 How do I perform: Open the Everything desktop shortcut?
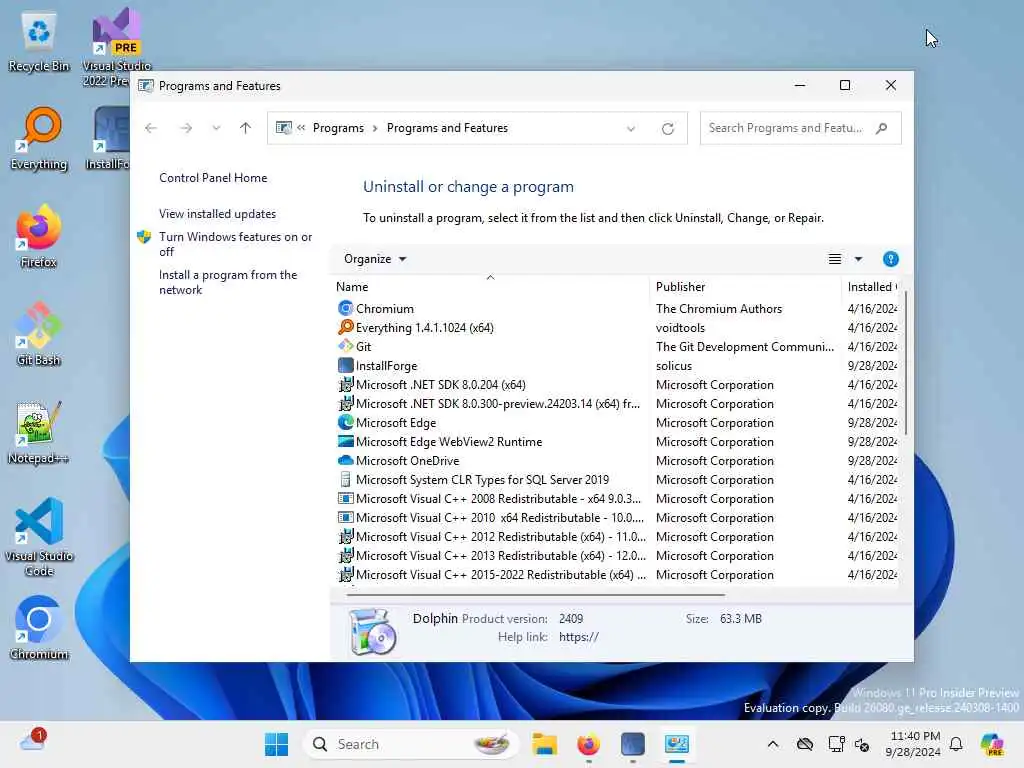(39, 139)
